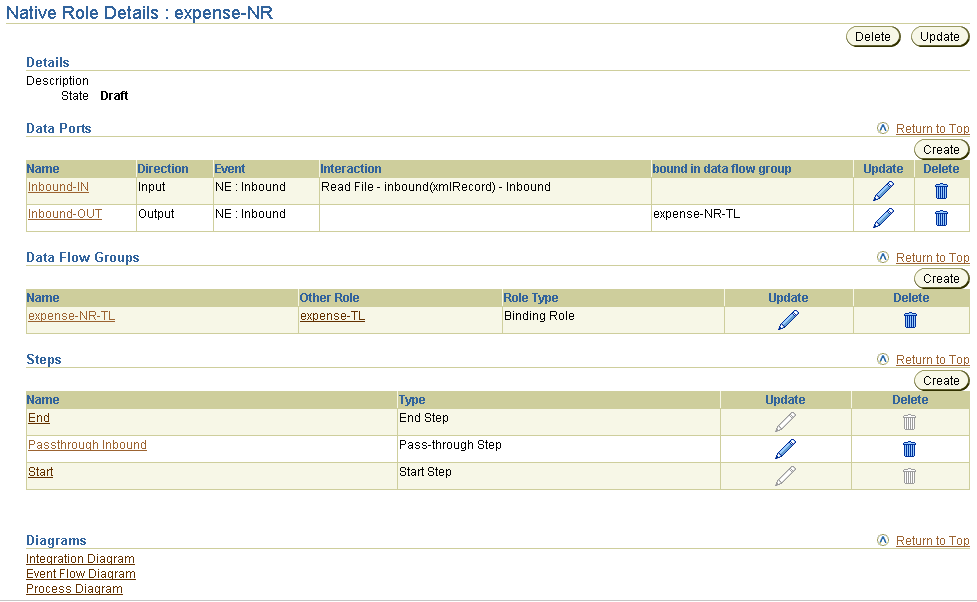The height and width of the screenshot is (602, 977).
Task: Create a new data flow group
Action: click(941, 279)
